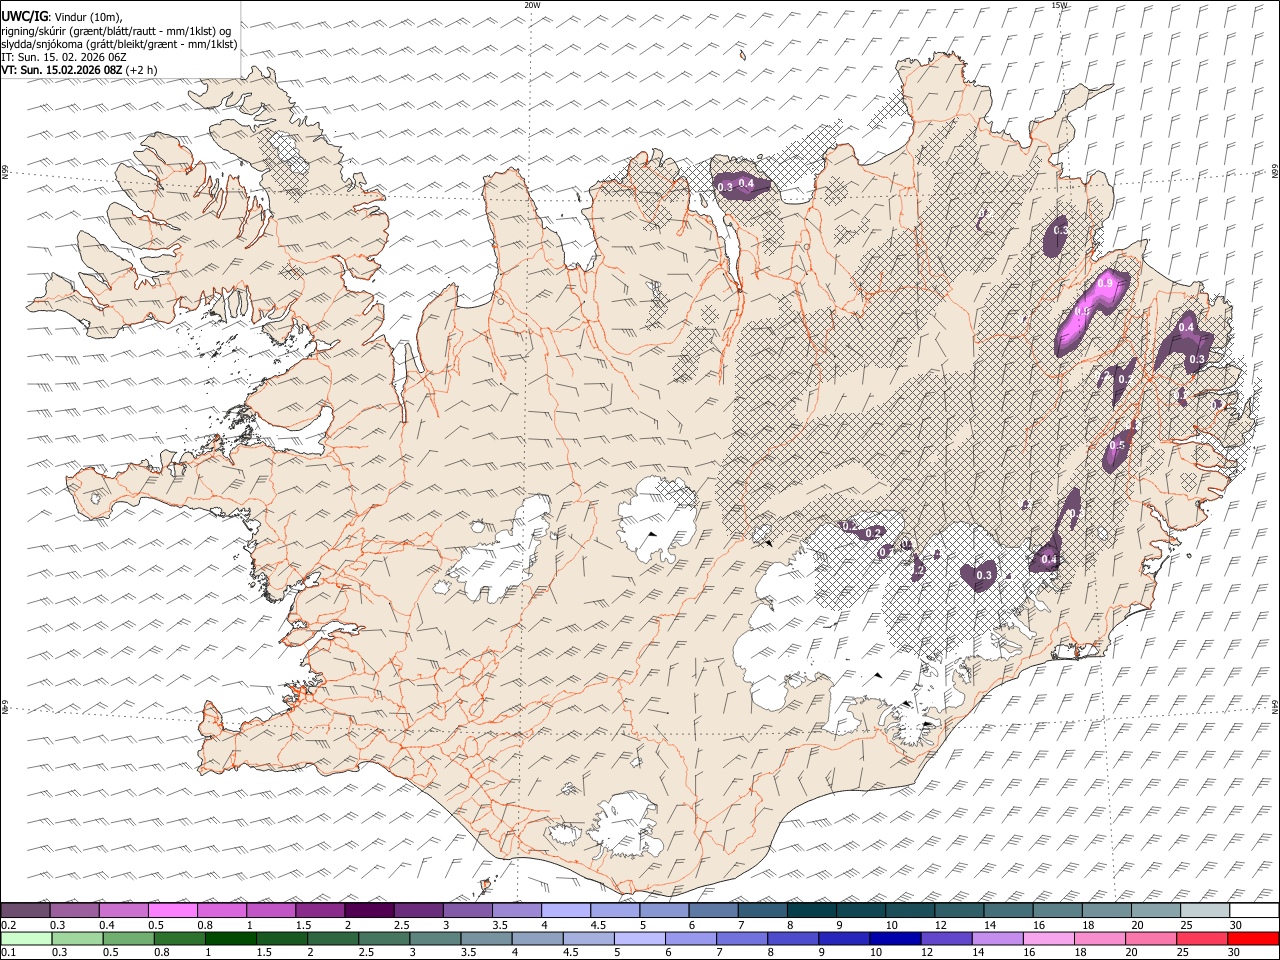This screenshot has width=1280, height=960.
Task: Click the dark navy blue 10 swatch in lower legend
Action: [x=894, y=938]
